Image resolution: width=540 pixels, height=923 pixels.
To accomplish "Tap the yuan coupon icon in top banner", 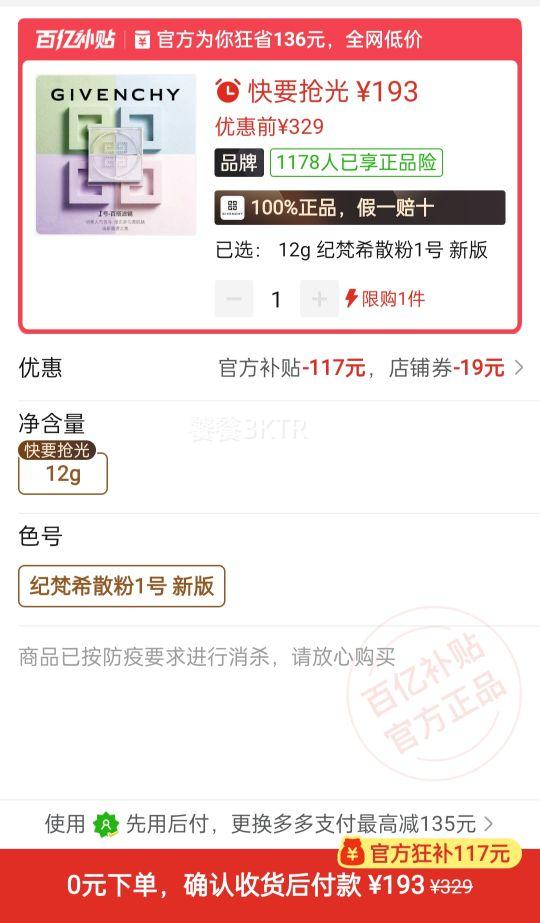I will pyautogui.click(x=142, y=39).
